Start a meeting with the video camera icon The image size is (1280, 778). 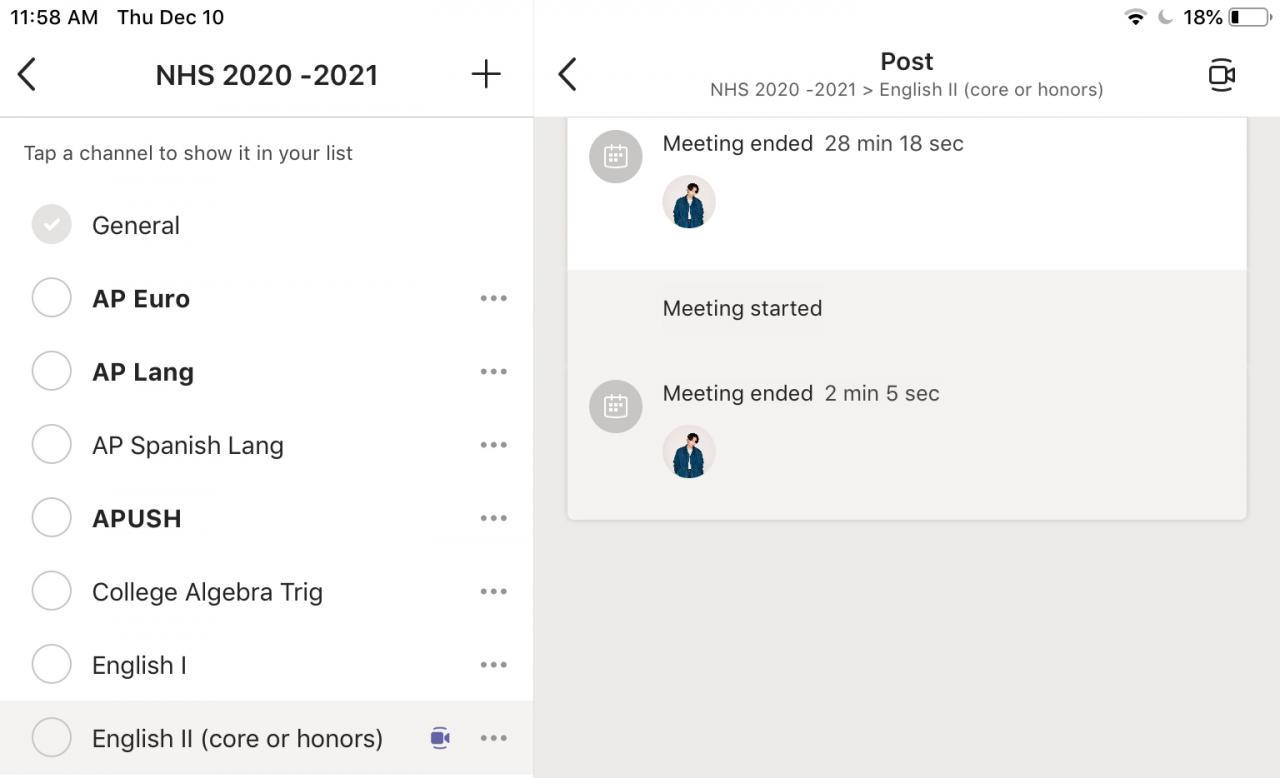pyautogui.click(x=1221, y=75)
